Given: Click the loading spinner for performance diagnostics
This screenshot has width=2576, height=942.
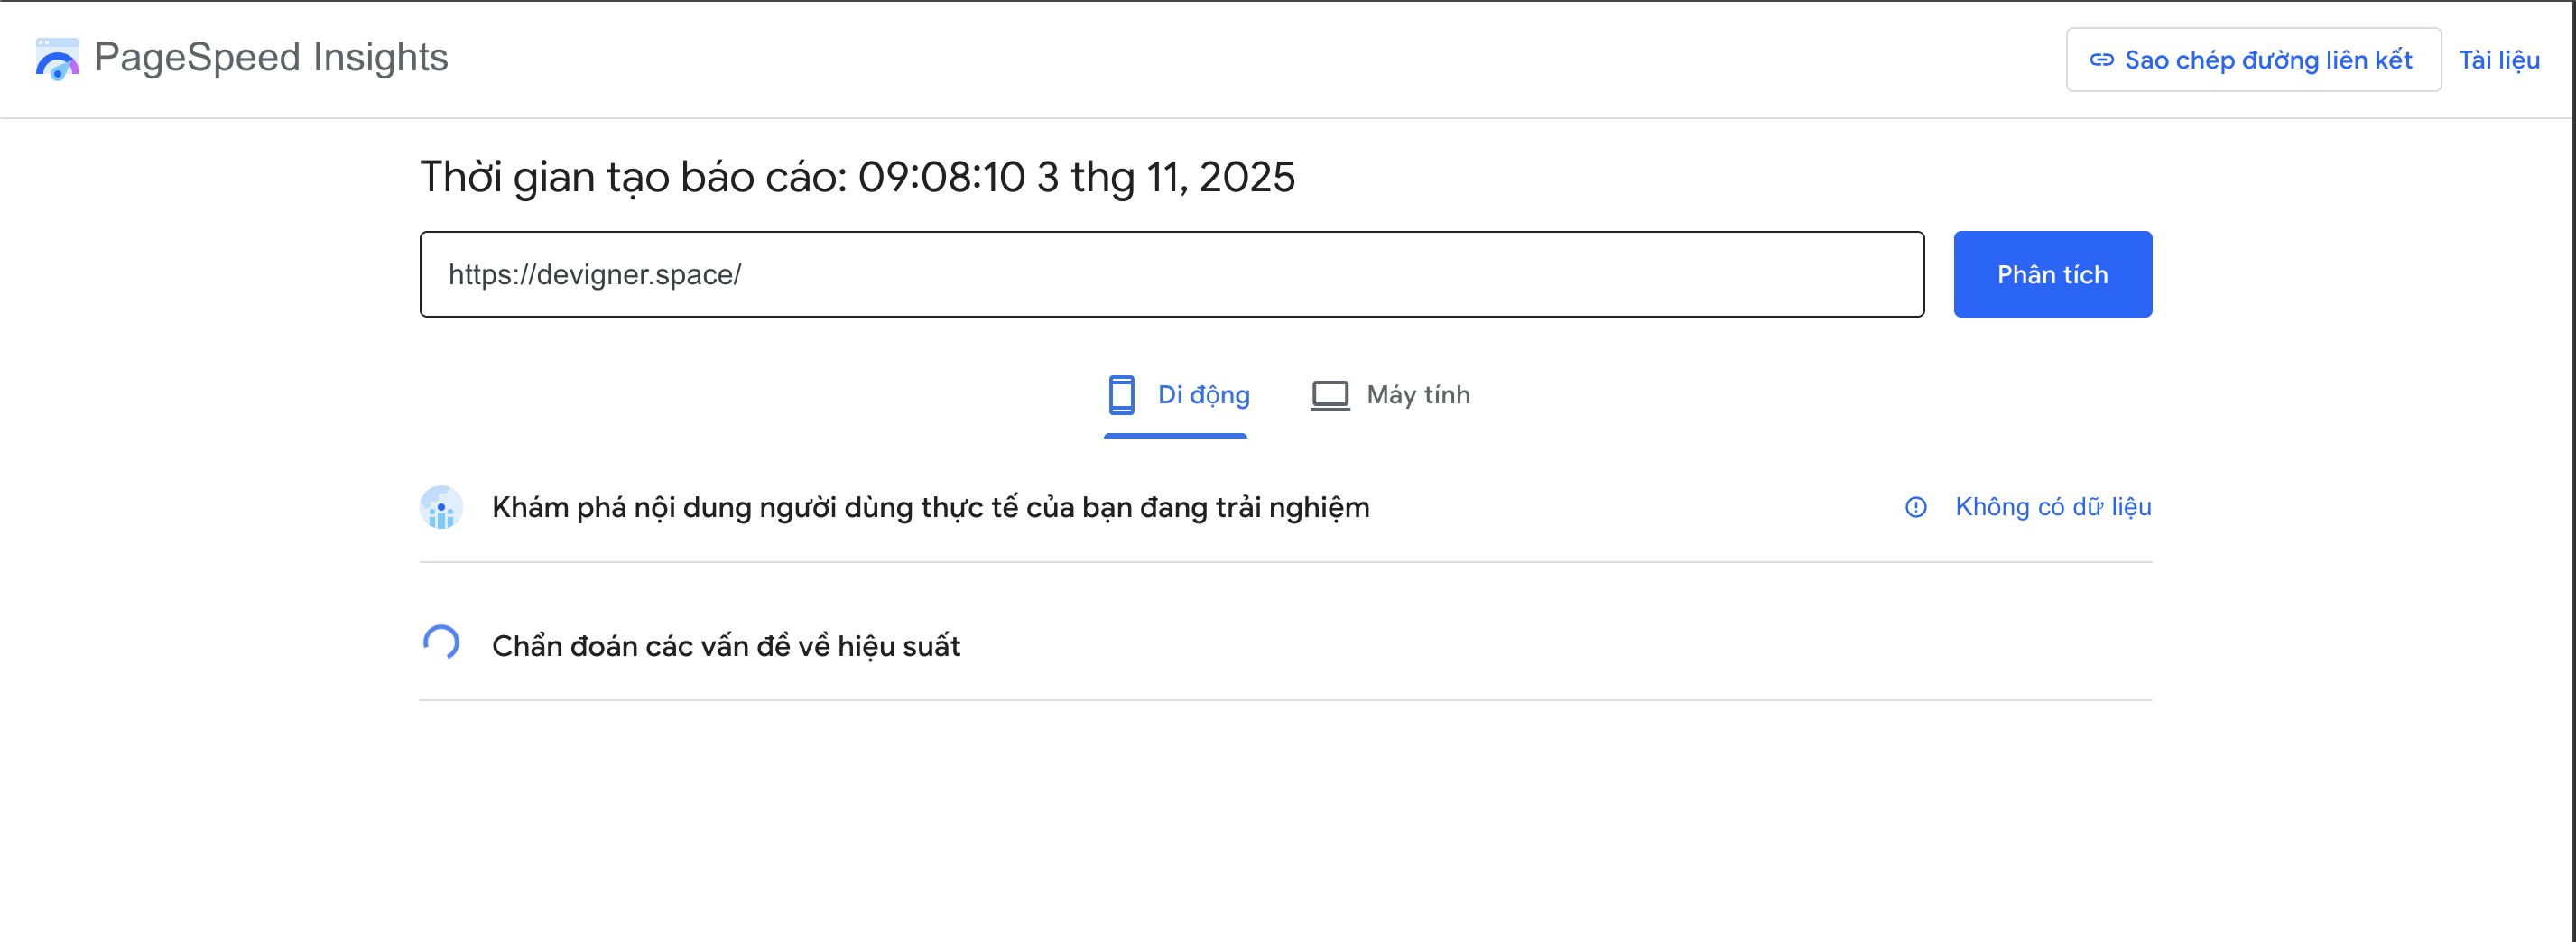Looking at the screenshot, I should click(x=441, y=644).
